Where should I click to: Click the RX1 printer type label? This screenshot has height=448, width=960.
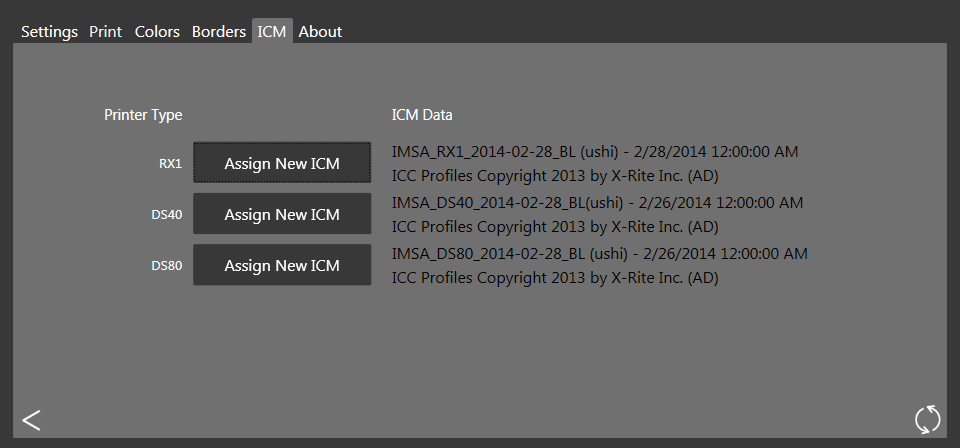pyautogui.click(x=170, y=164)
